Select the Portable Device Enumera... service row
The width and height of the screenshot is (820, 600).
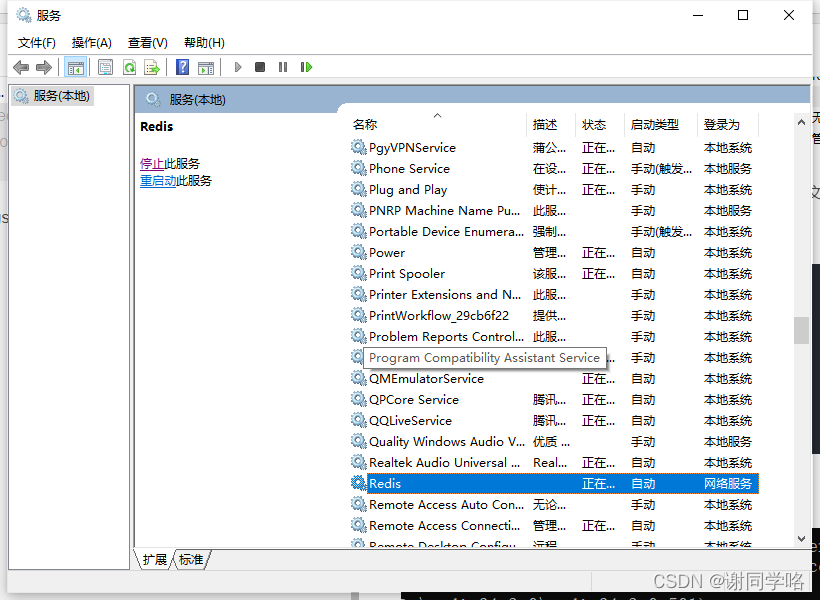(554, 231)
